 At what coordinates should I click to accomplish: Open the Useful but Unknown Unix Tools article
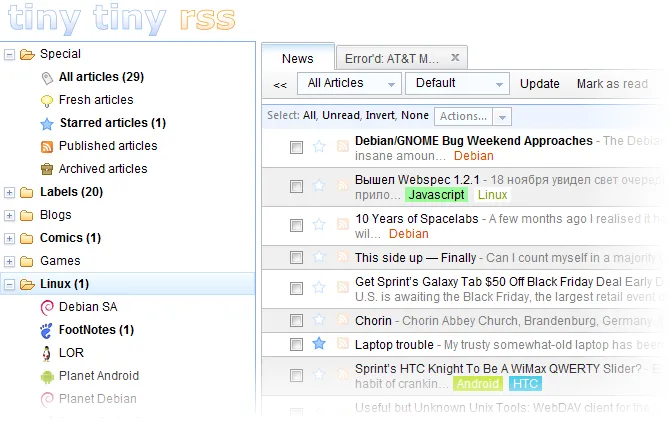(x=502, y=408)
